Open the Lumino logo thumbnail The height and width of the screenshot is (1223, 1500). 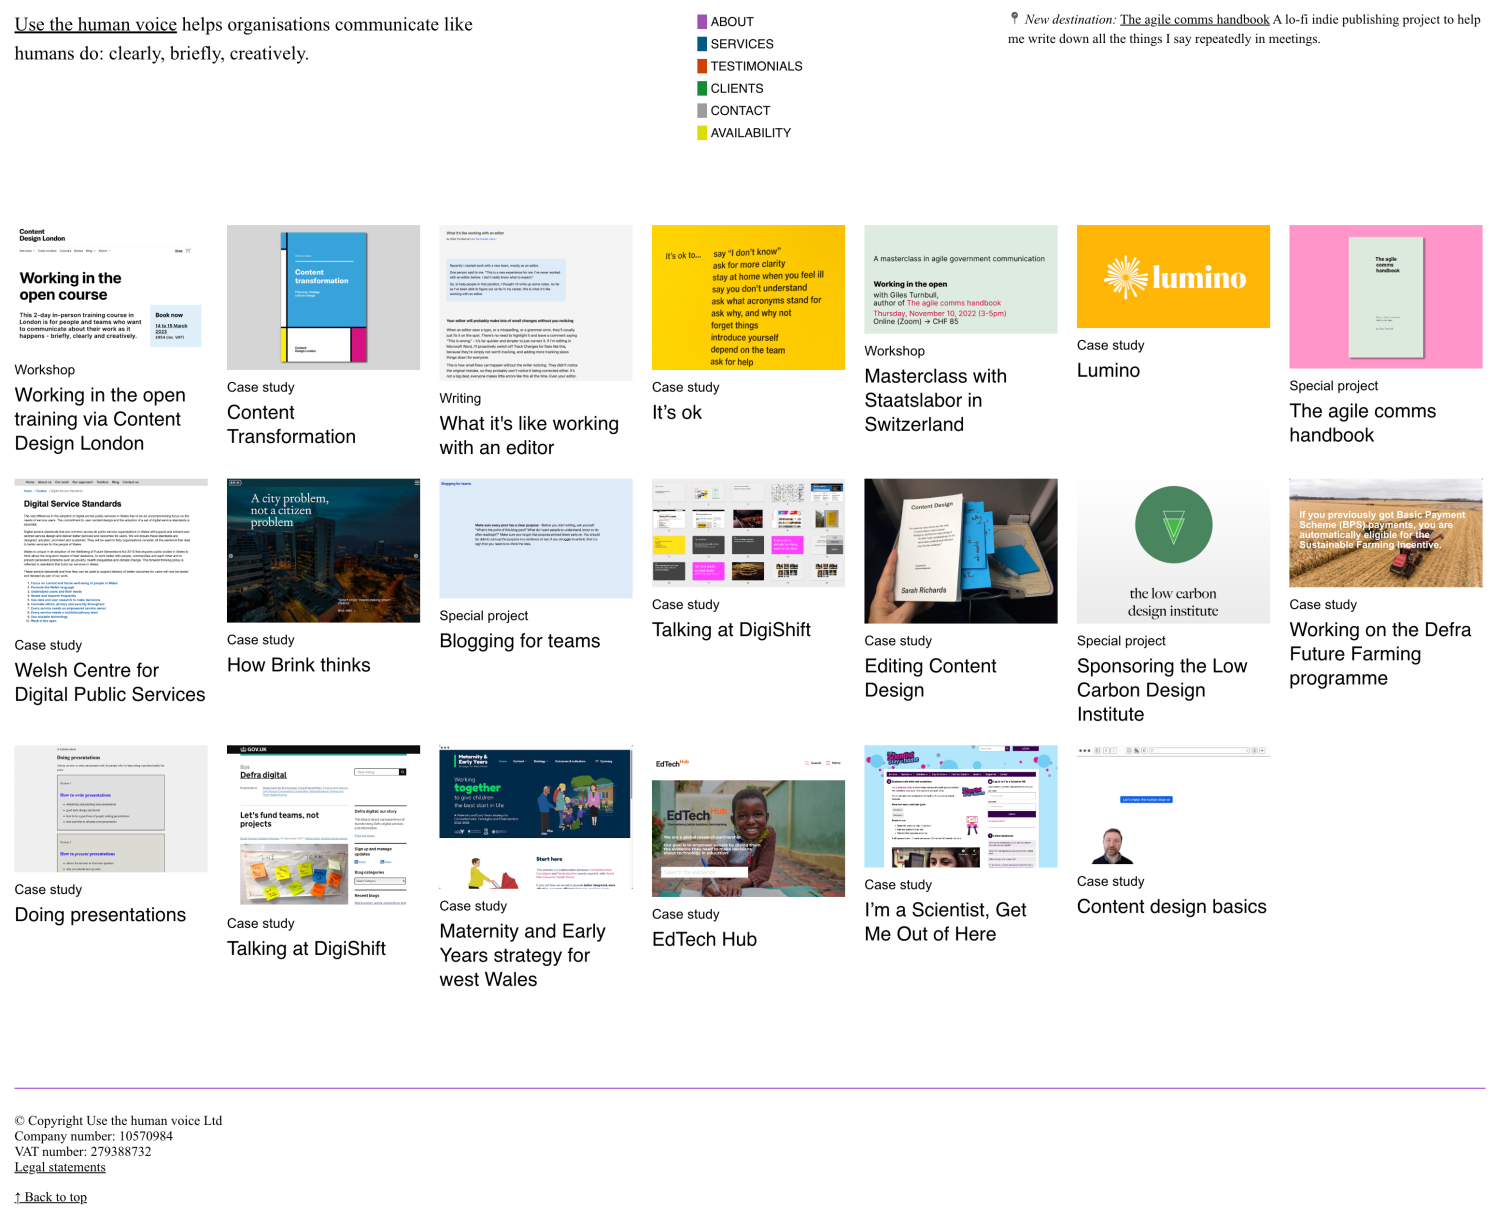[x=1173, y=277]
